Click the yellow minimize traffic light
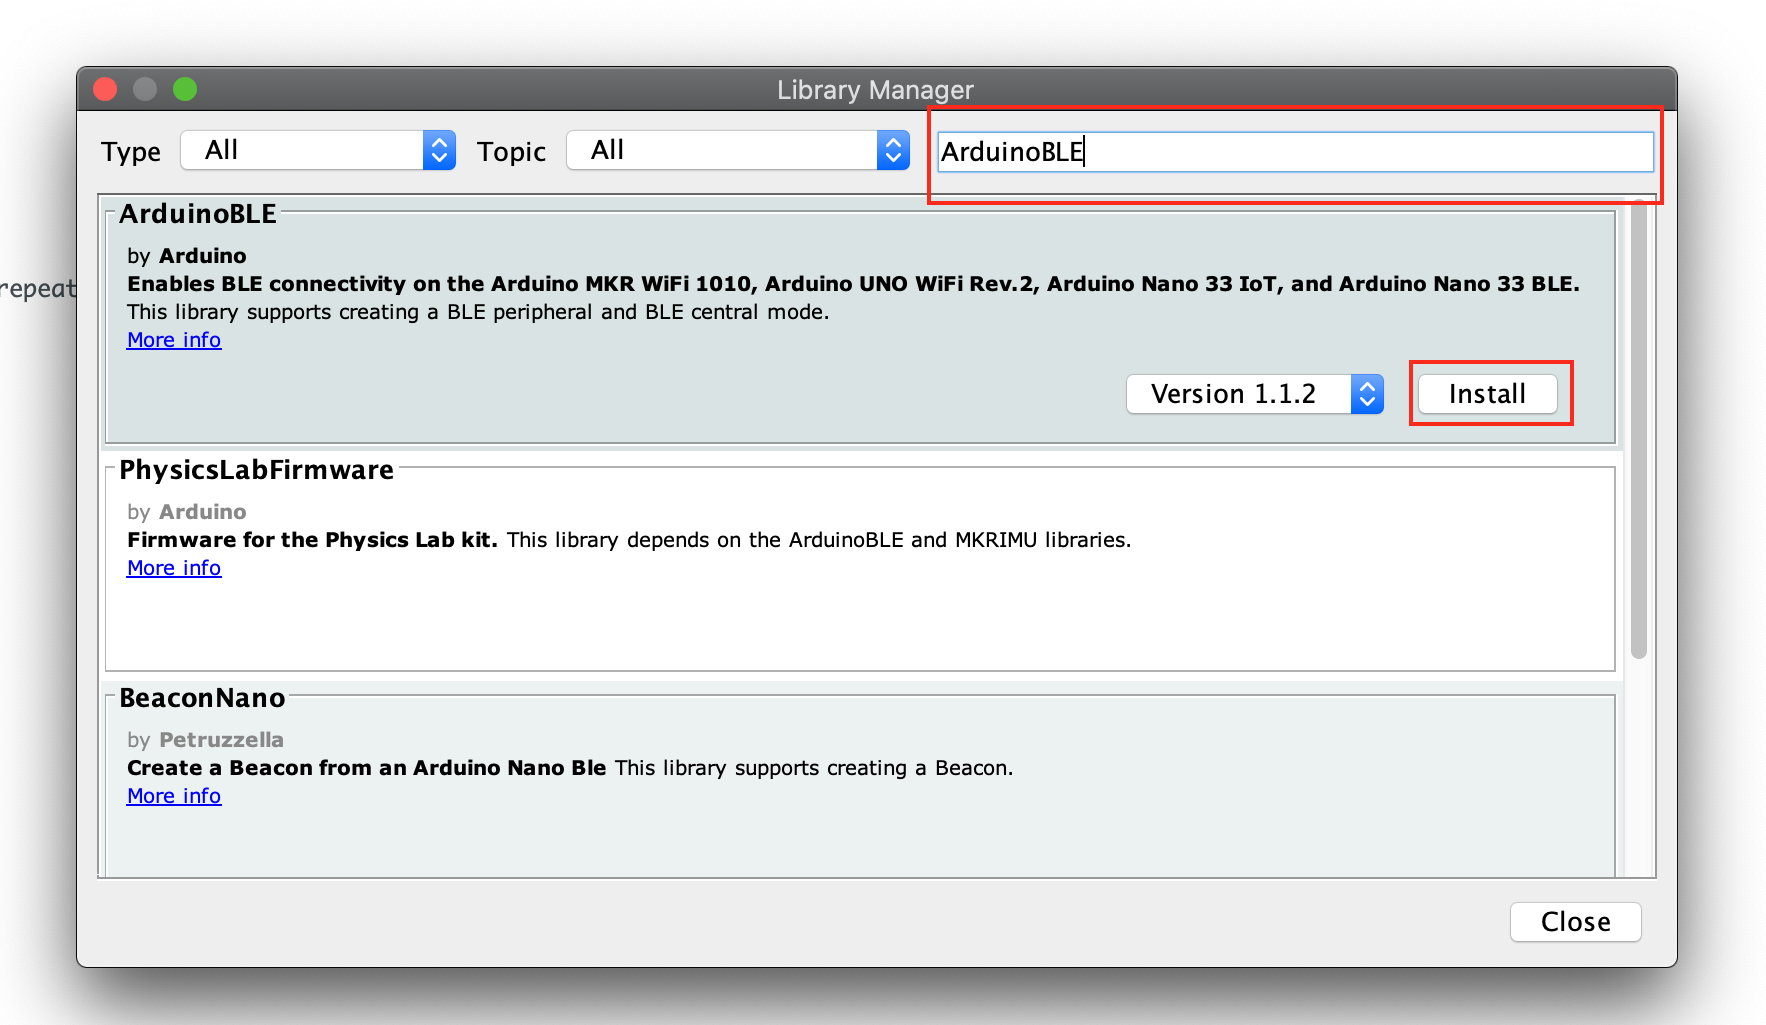Screen dimensions: 1766x1025 [145, 89]
